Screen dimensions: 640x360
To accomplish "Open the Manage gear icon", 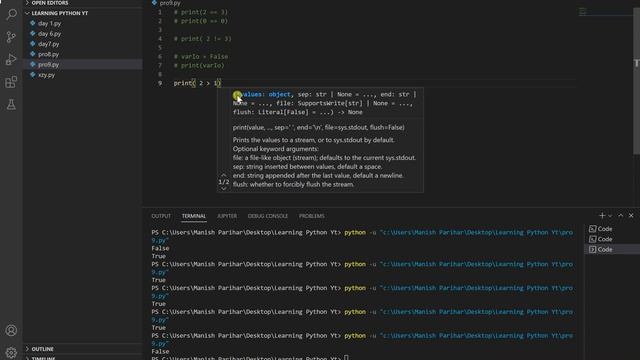I will 11,353.
